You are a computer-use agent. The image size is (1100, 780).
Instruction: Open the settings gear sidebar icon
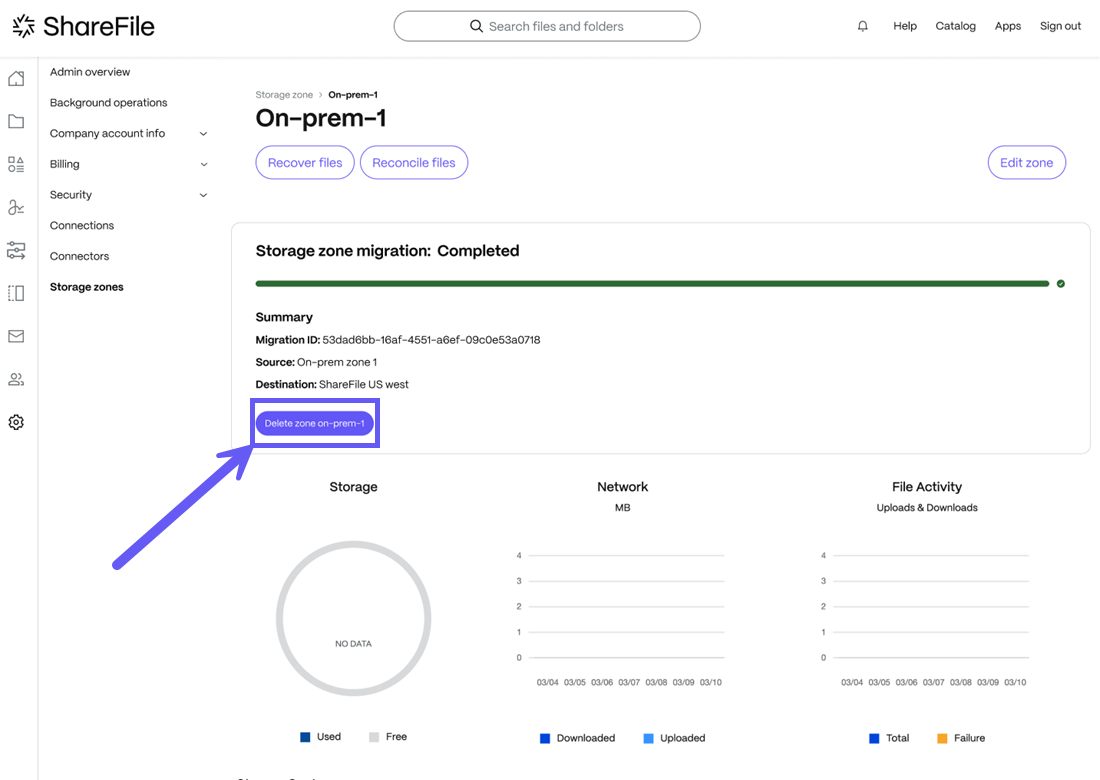pyautogui.click(x=16, y=422)
